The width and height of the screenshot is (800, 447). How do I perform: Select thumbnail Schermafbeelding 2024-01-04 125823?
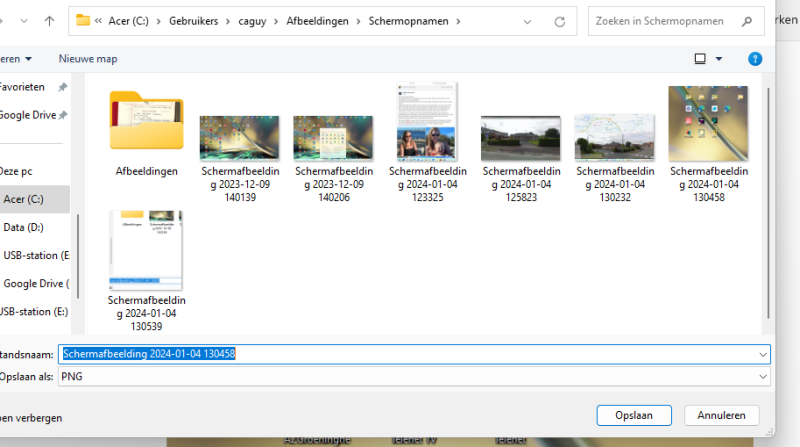pyautogui.click(x=520, y=138)
